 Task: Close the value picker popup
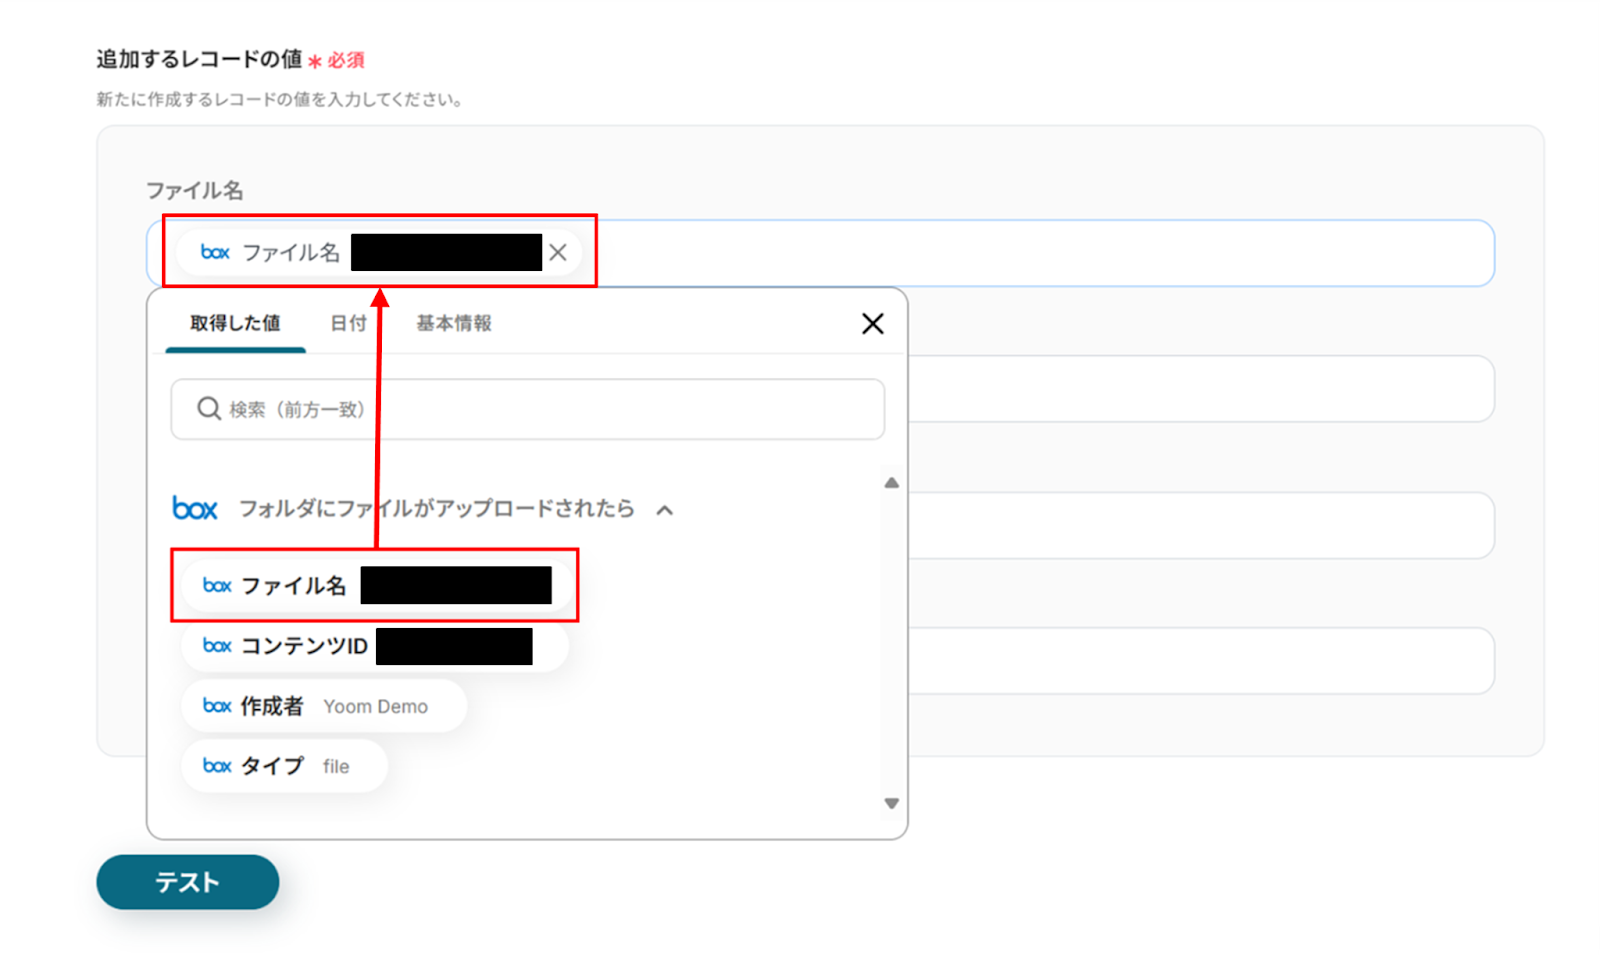[872, 324]
